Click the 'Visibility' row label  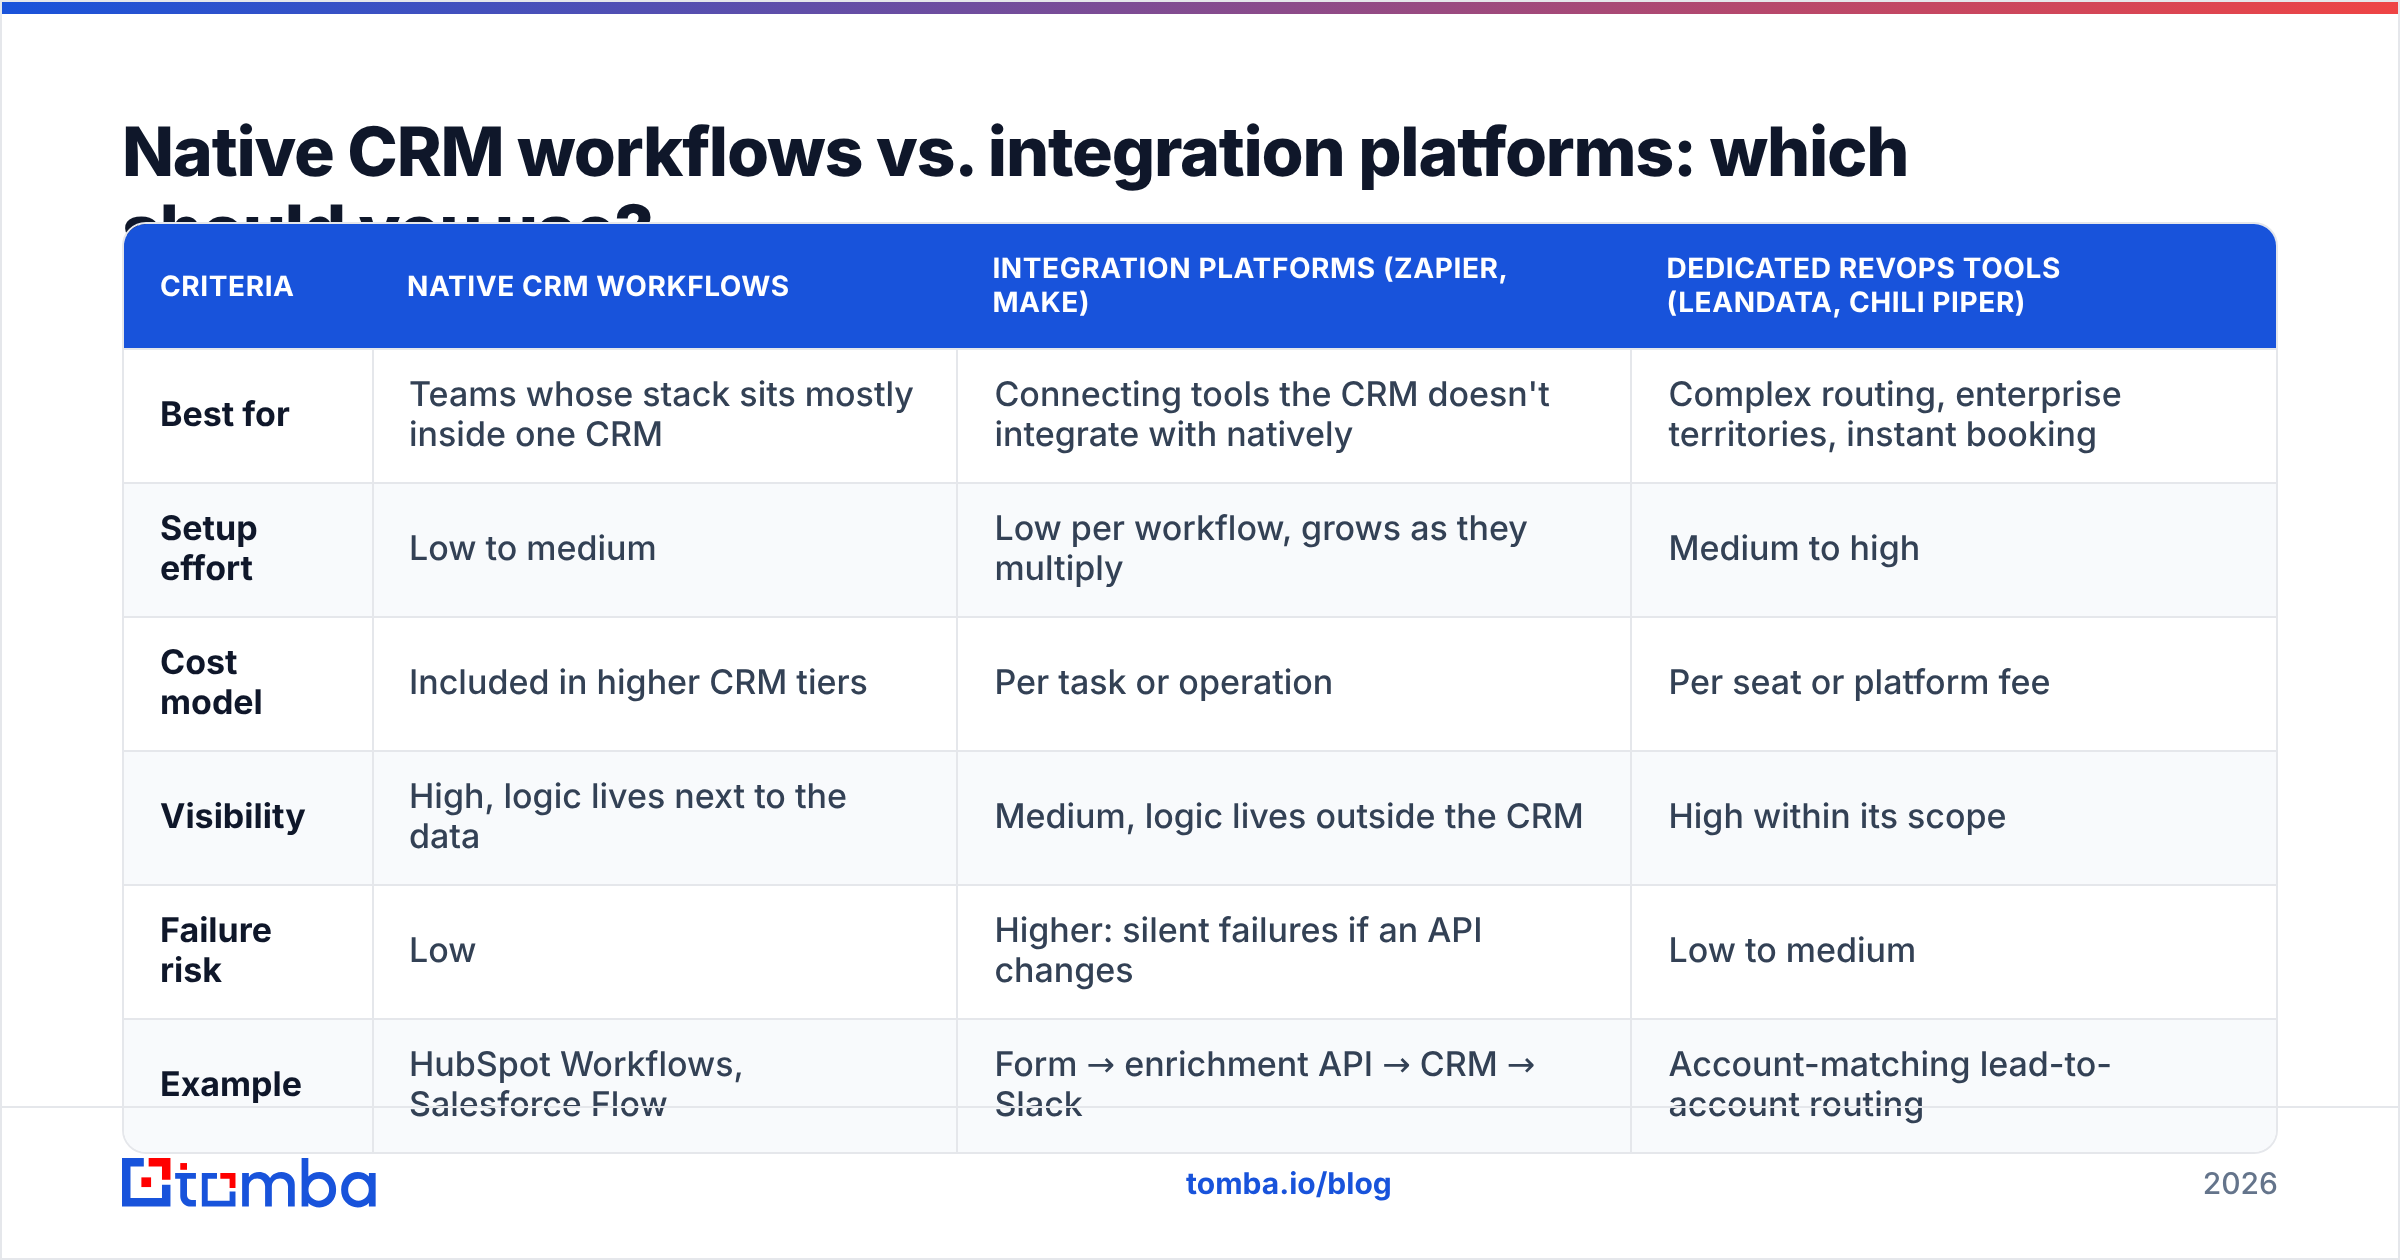click(x=233, y=816)
